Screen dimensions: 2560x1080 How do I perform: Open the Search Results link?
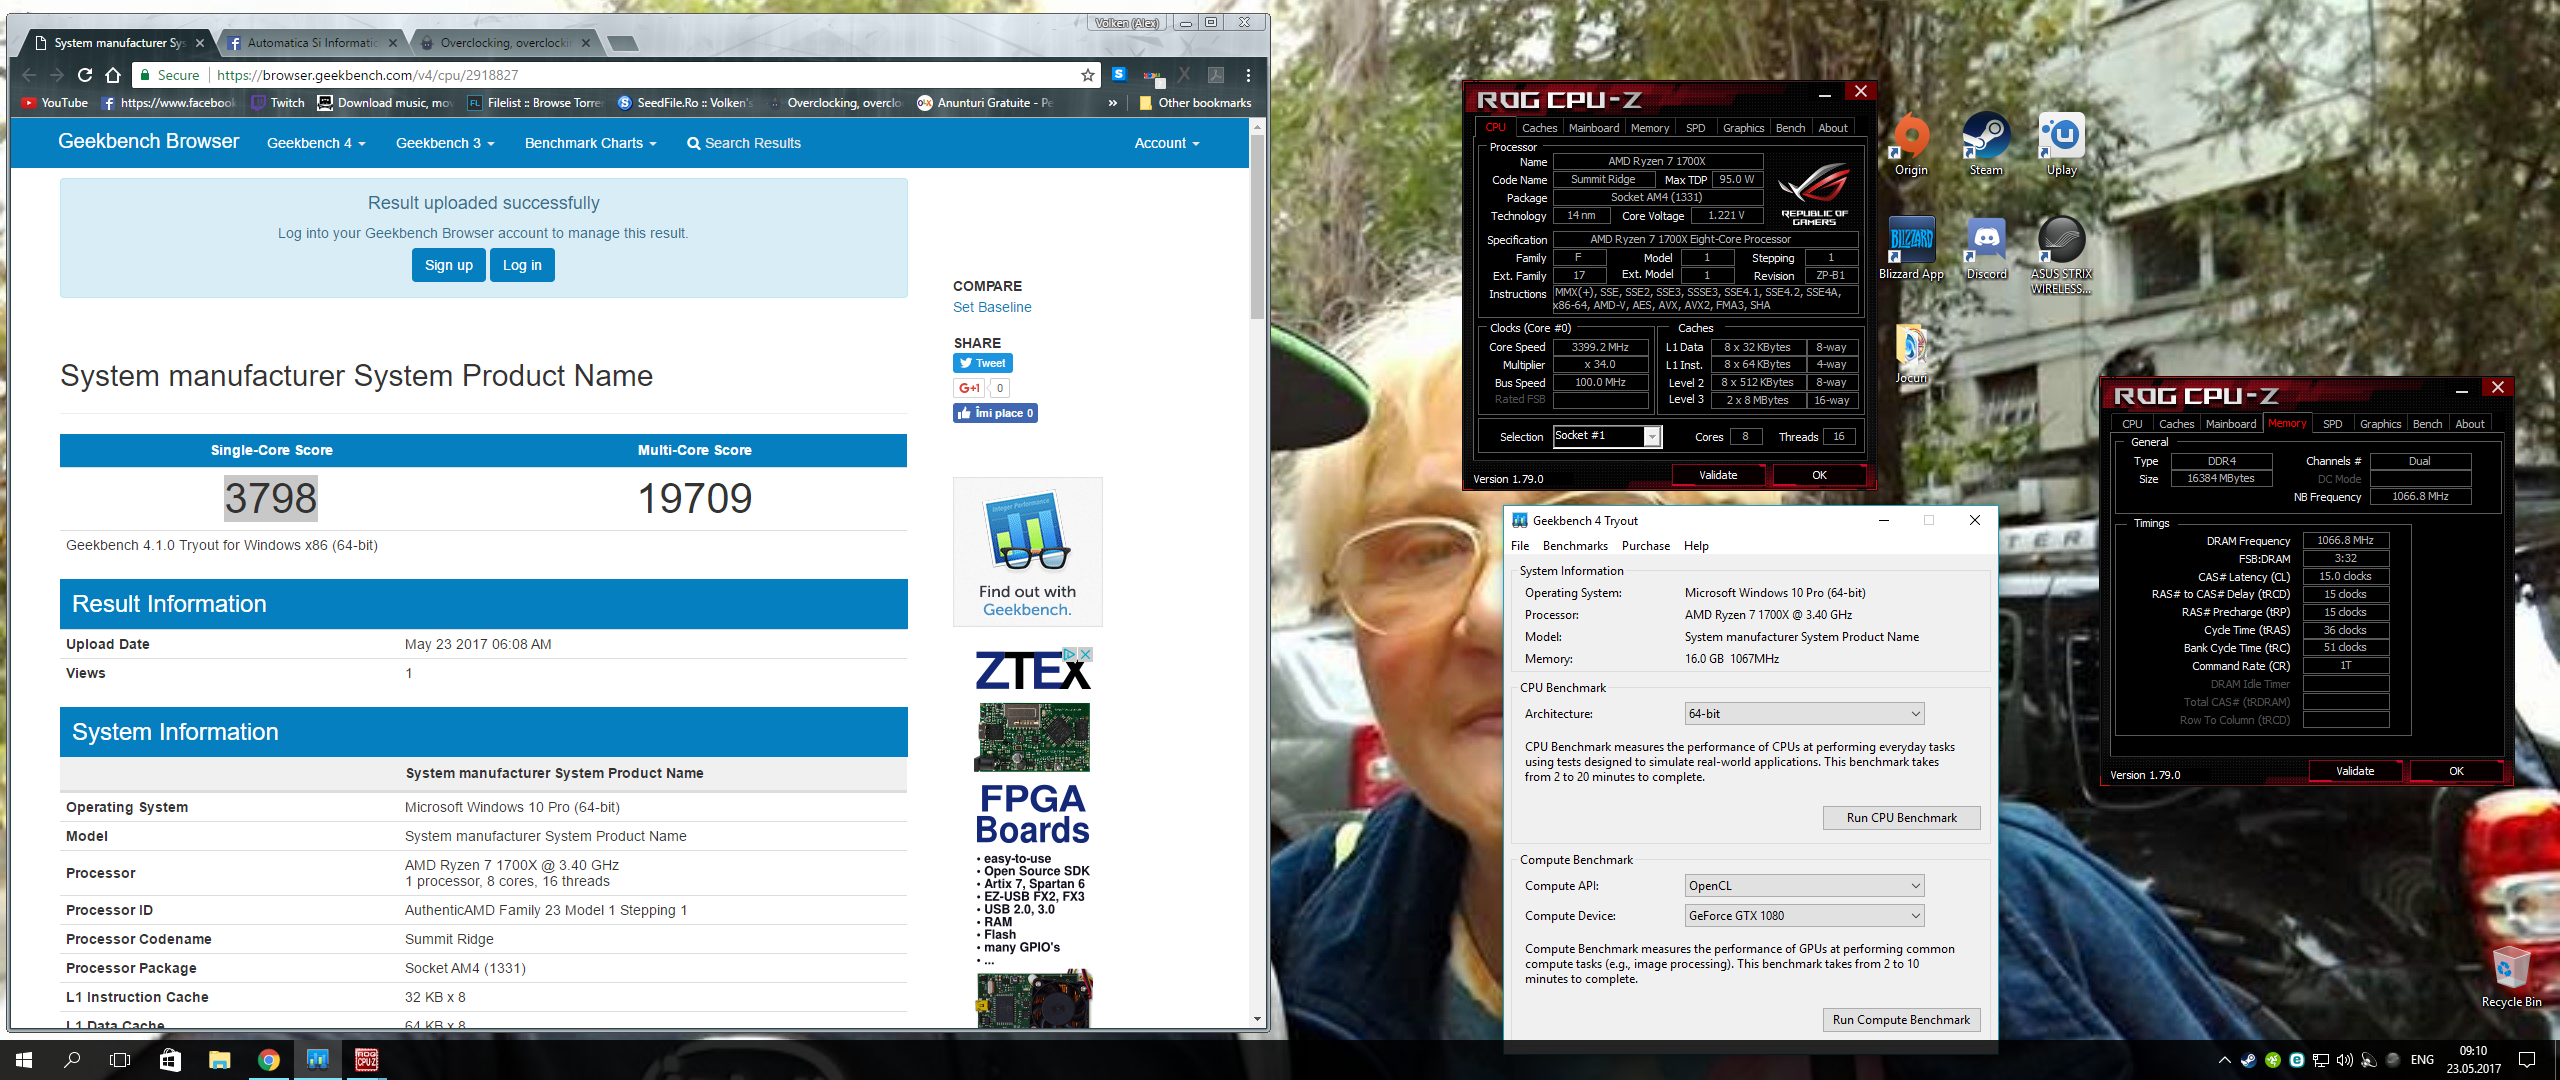(x=743, y=143)
